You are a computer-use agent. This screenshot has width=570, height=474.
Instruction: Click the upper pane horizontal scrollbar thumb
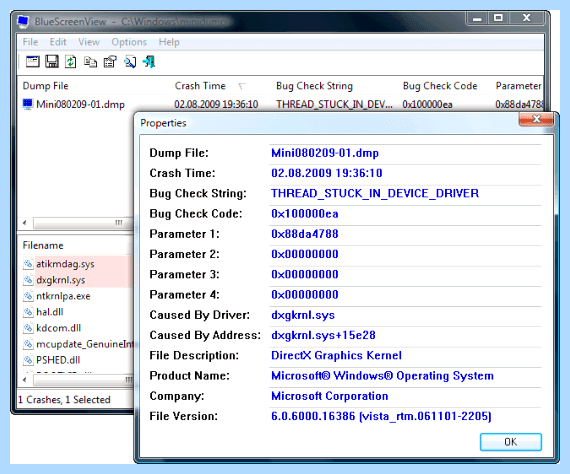83,222
